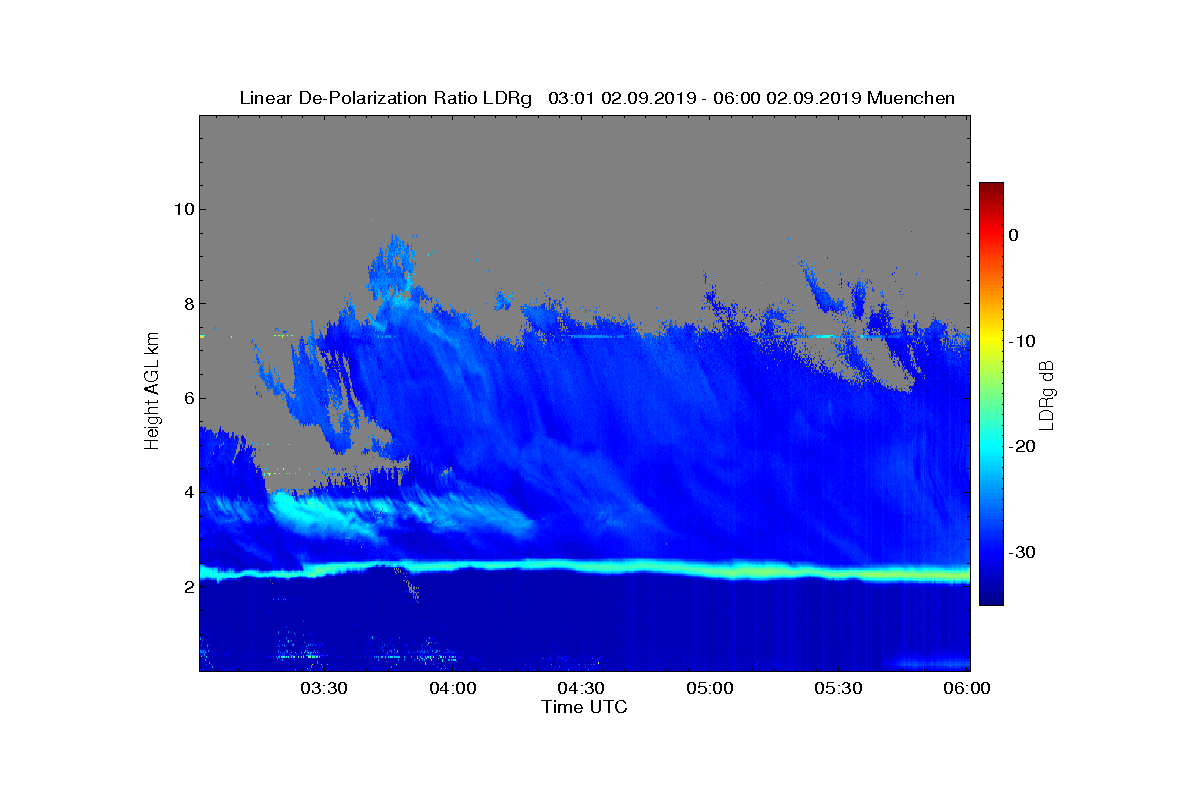Click the bright melting layer band near 2 km

[x=585, y=568]
